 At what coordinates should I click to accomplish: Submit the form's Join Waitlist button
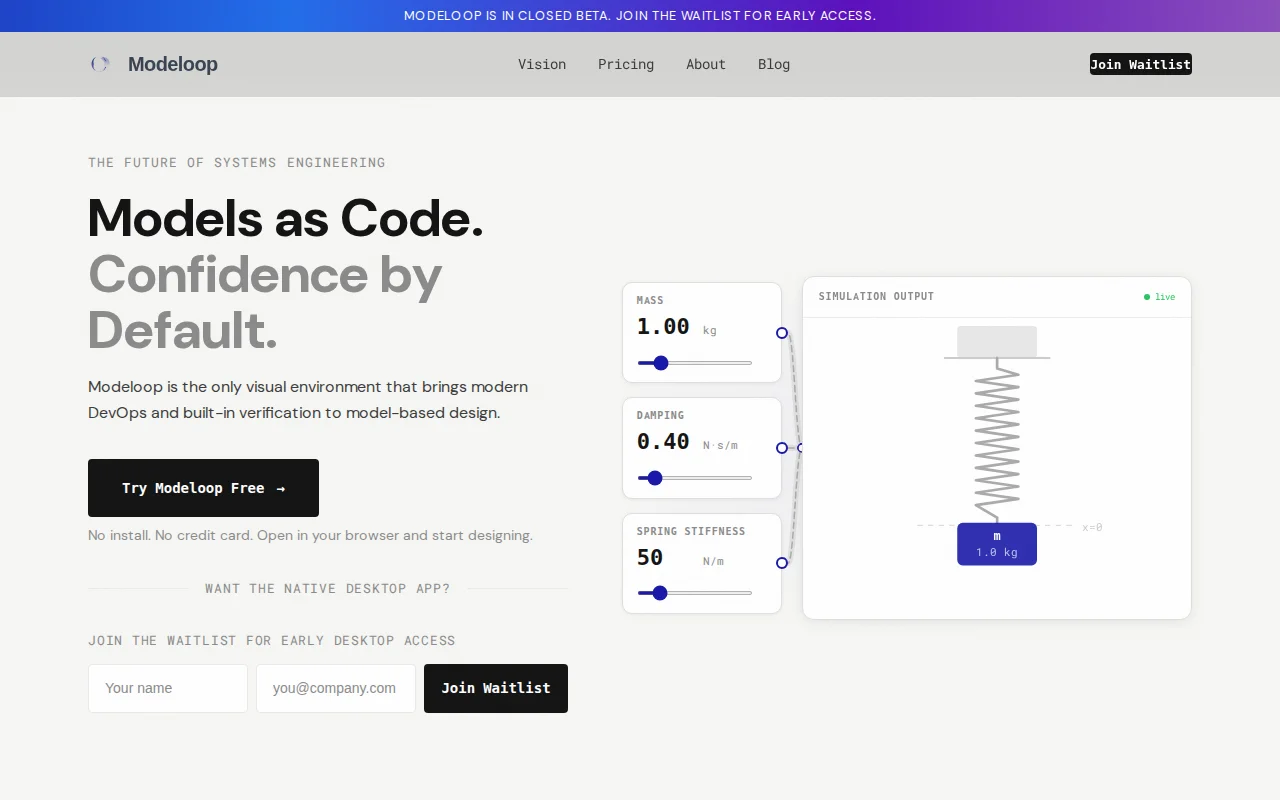[496, 688]
